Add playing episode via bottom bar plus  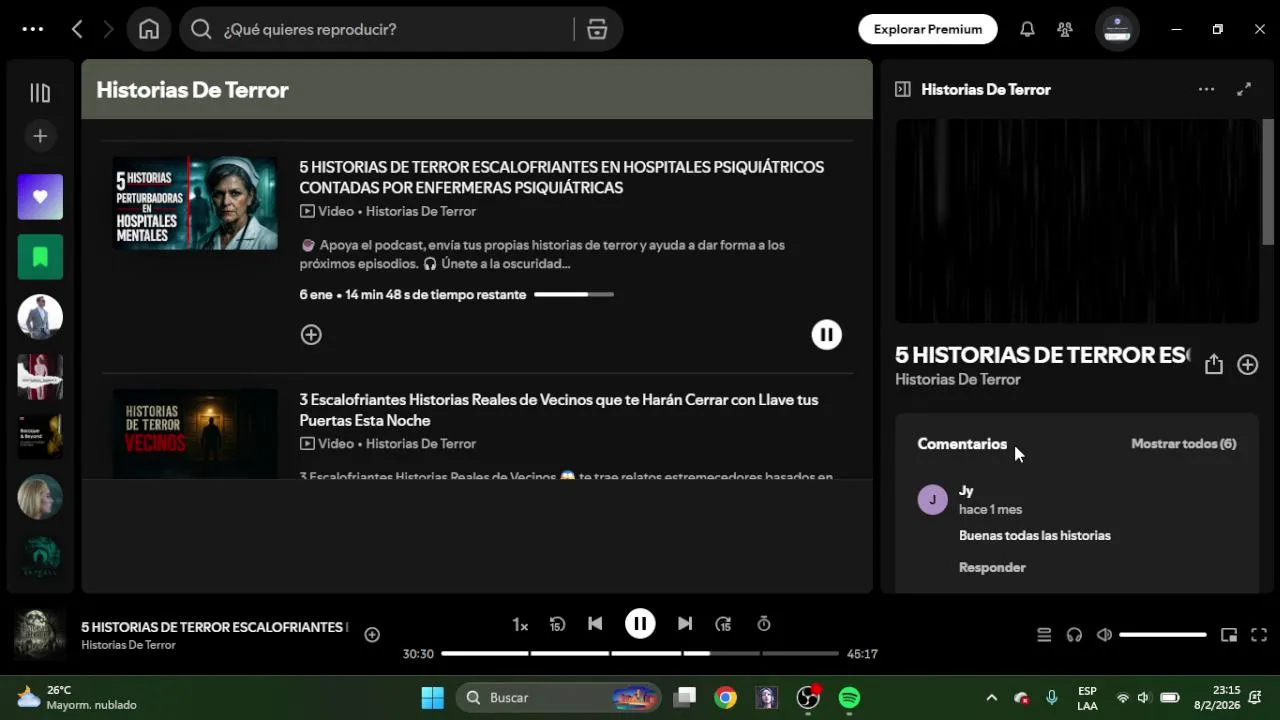coord(372,634)
